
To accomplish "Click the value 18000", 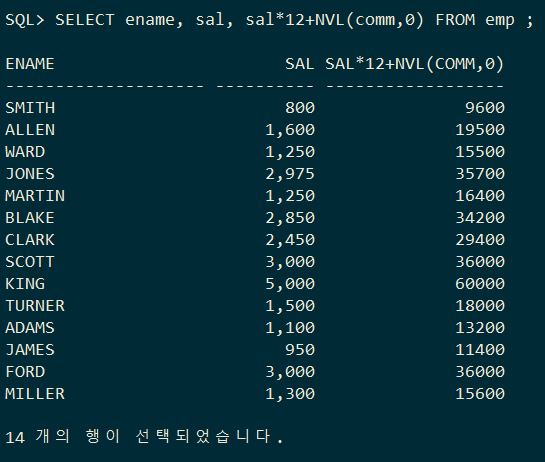I will (480, 306).
